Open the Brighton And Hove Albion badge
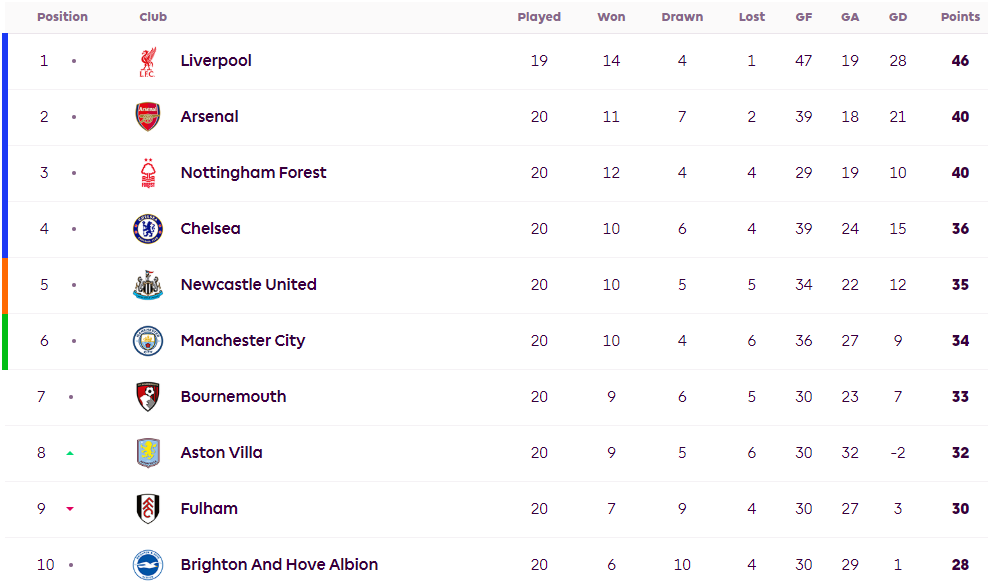 (147, 565)
